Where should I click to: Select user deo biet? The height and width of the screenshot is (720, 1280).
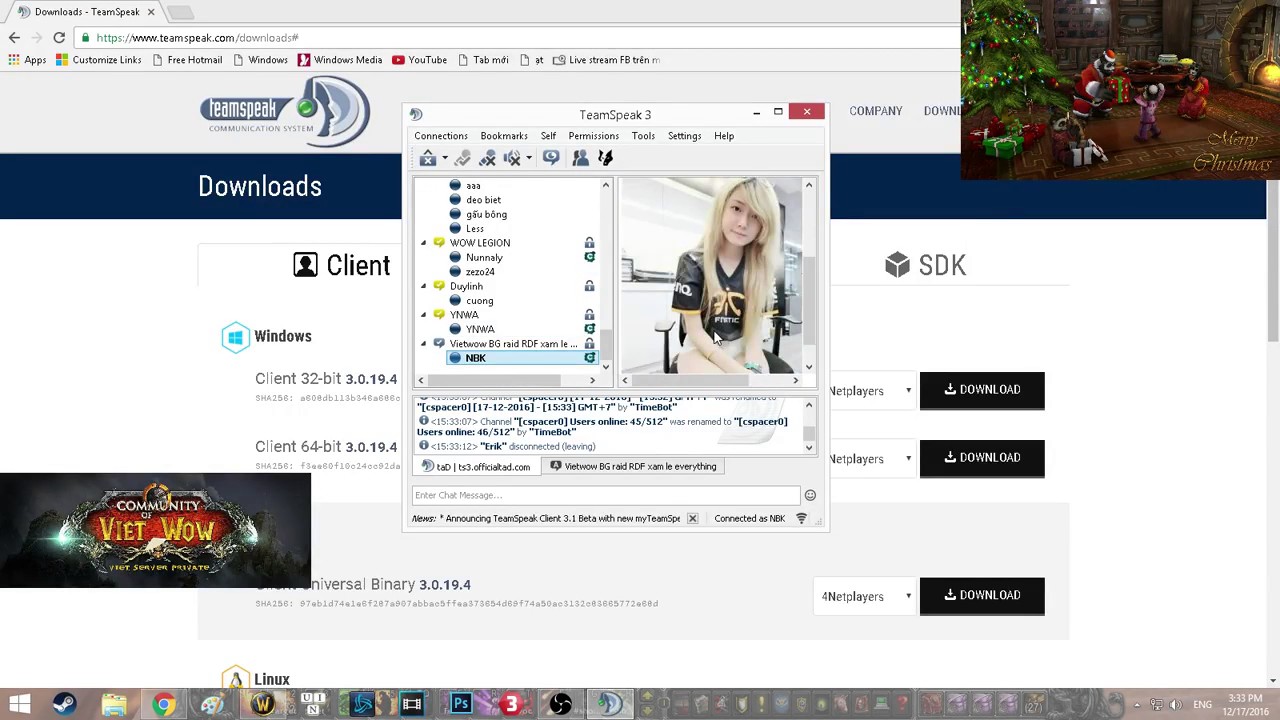click(x=483, y=200)
